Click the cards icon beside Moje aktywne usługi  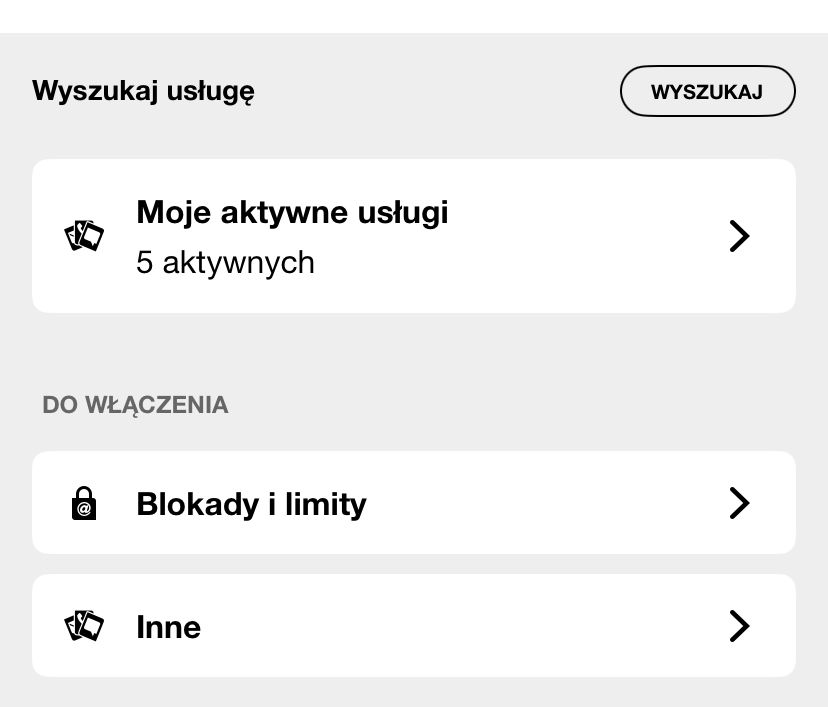point(84,236)
